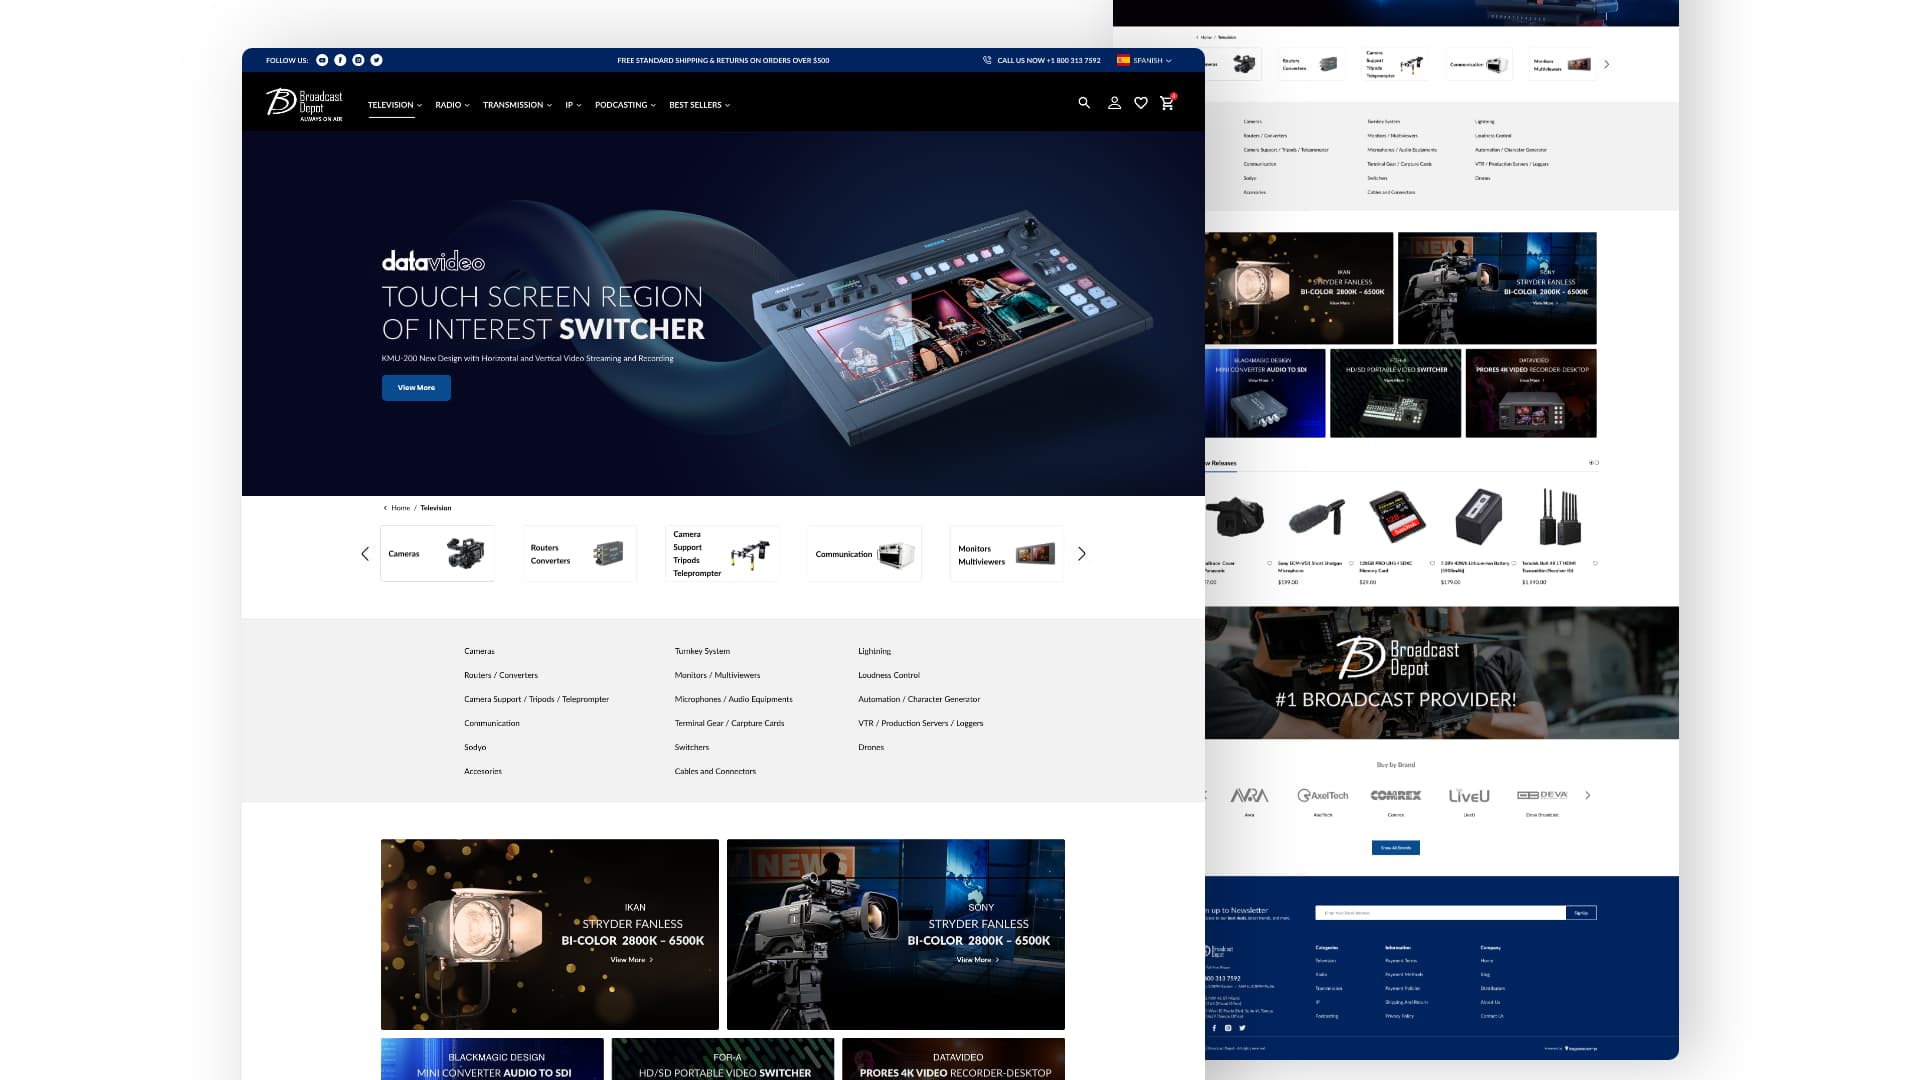Open the wishlist heart icon in header
The height and width of the screenshot is (1080, 1920).
point(1141,103)
